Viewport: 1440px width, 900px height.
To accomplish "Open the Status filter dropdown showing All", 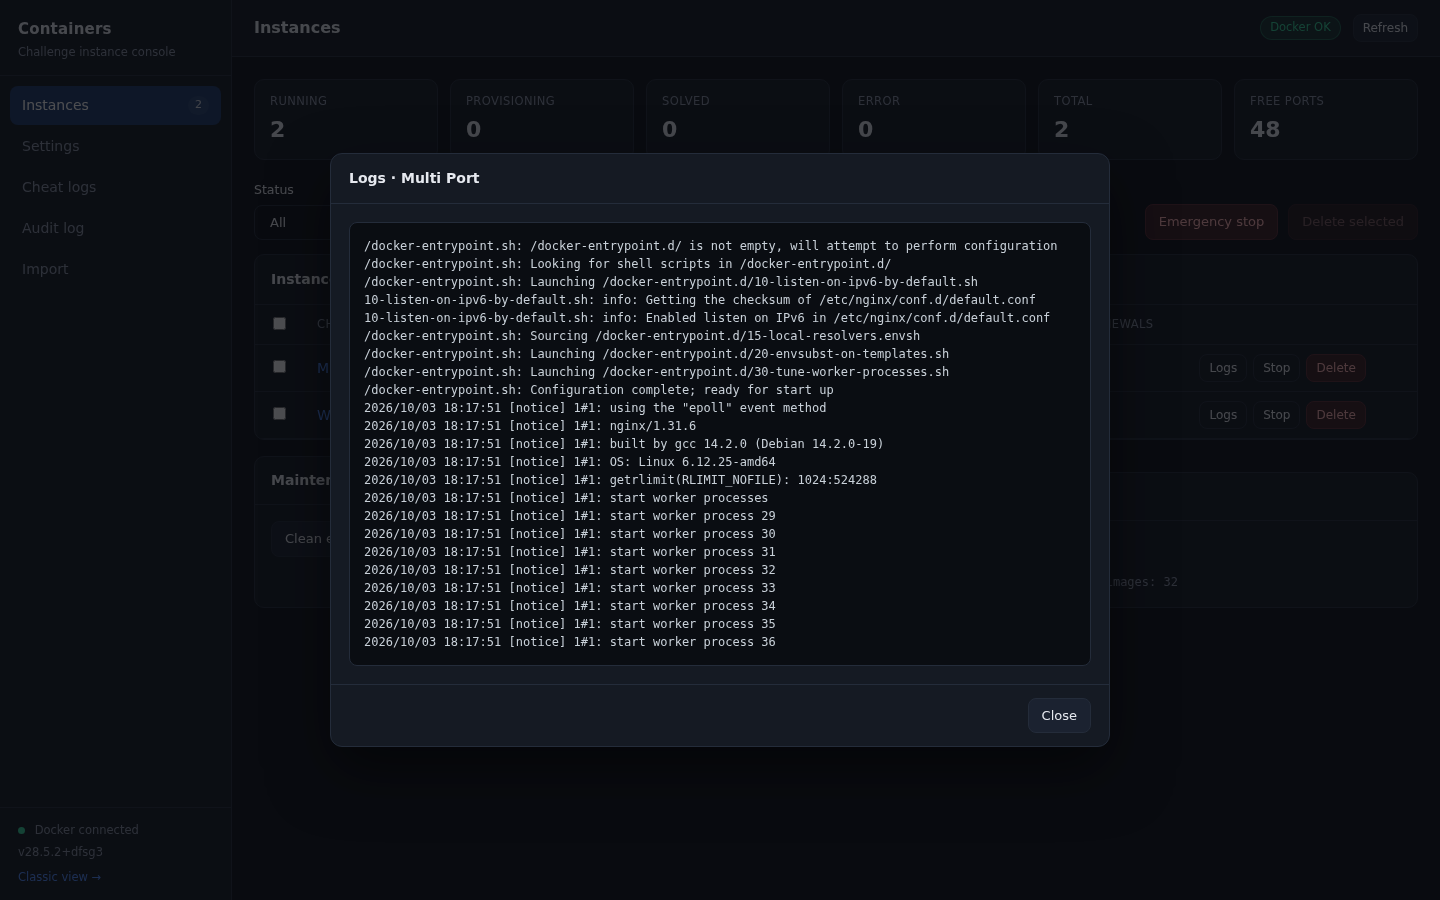I will click(292, 222).
